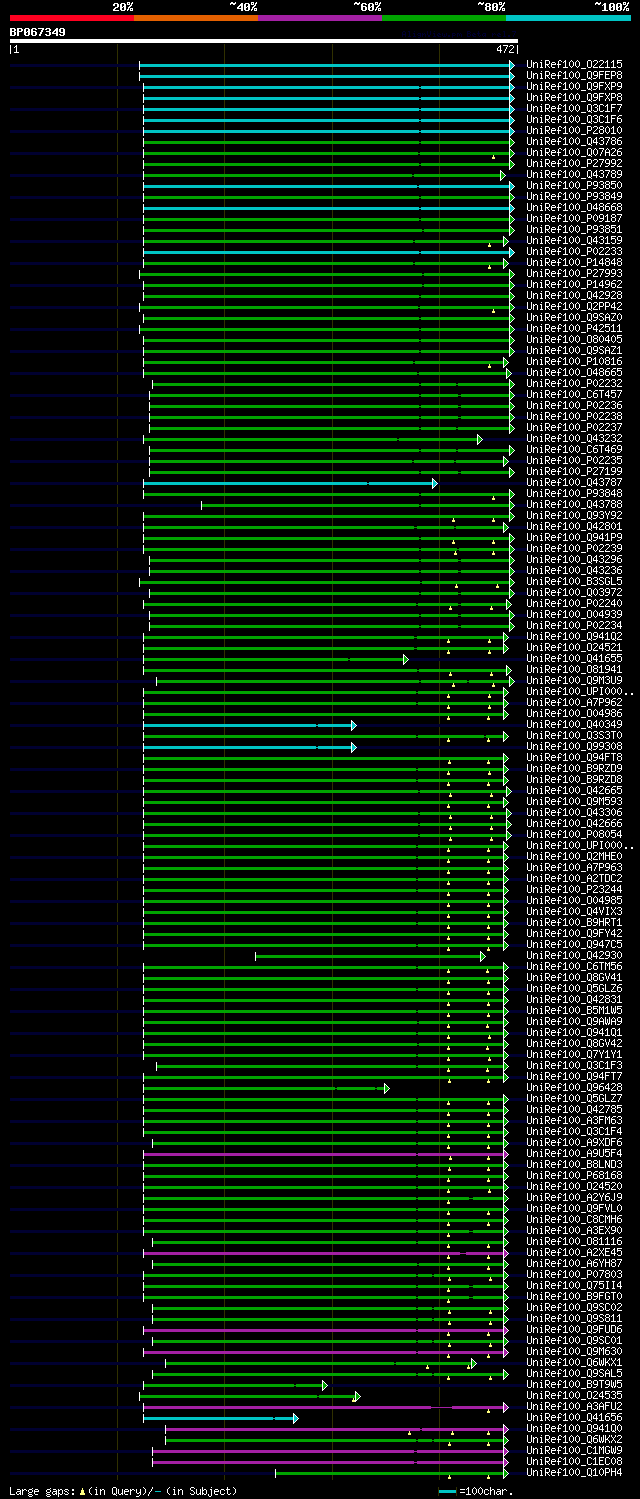The image size is (640, 1499).
Task: Open the UniRef100_O22115 hit label
Action: [574, 64]
